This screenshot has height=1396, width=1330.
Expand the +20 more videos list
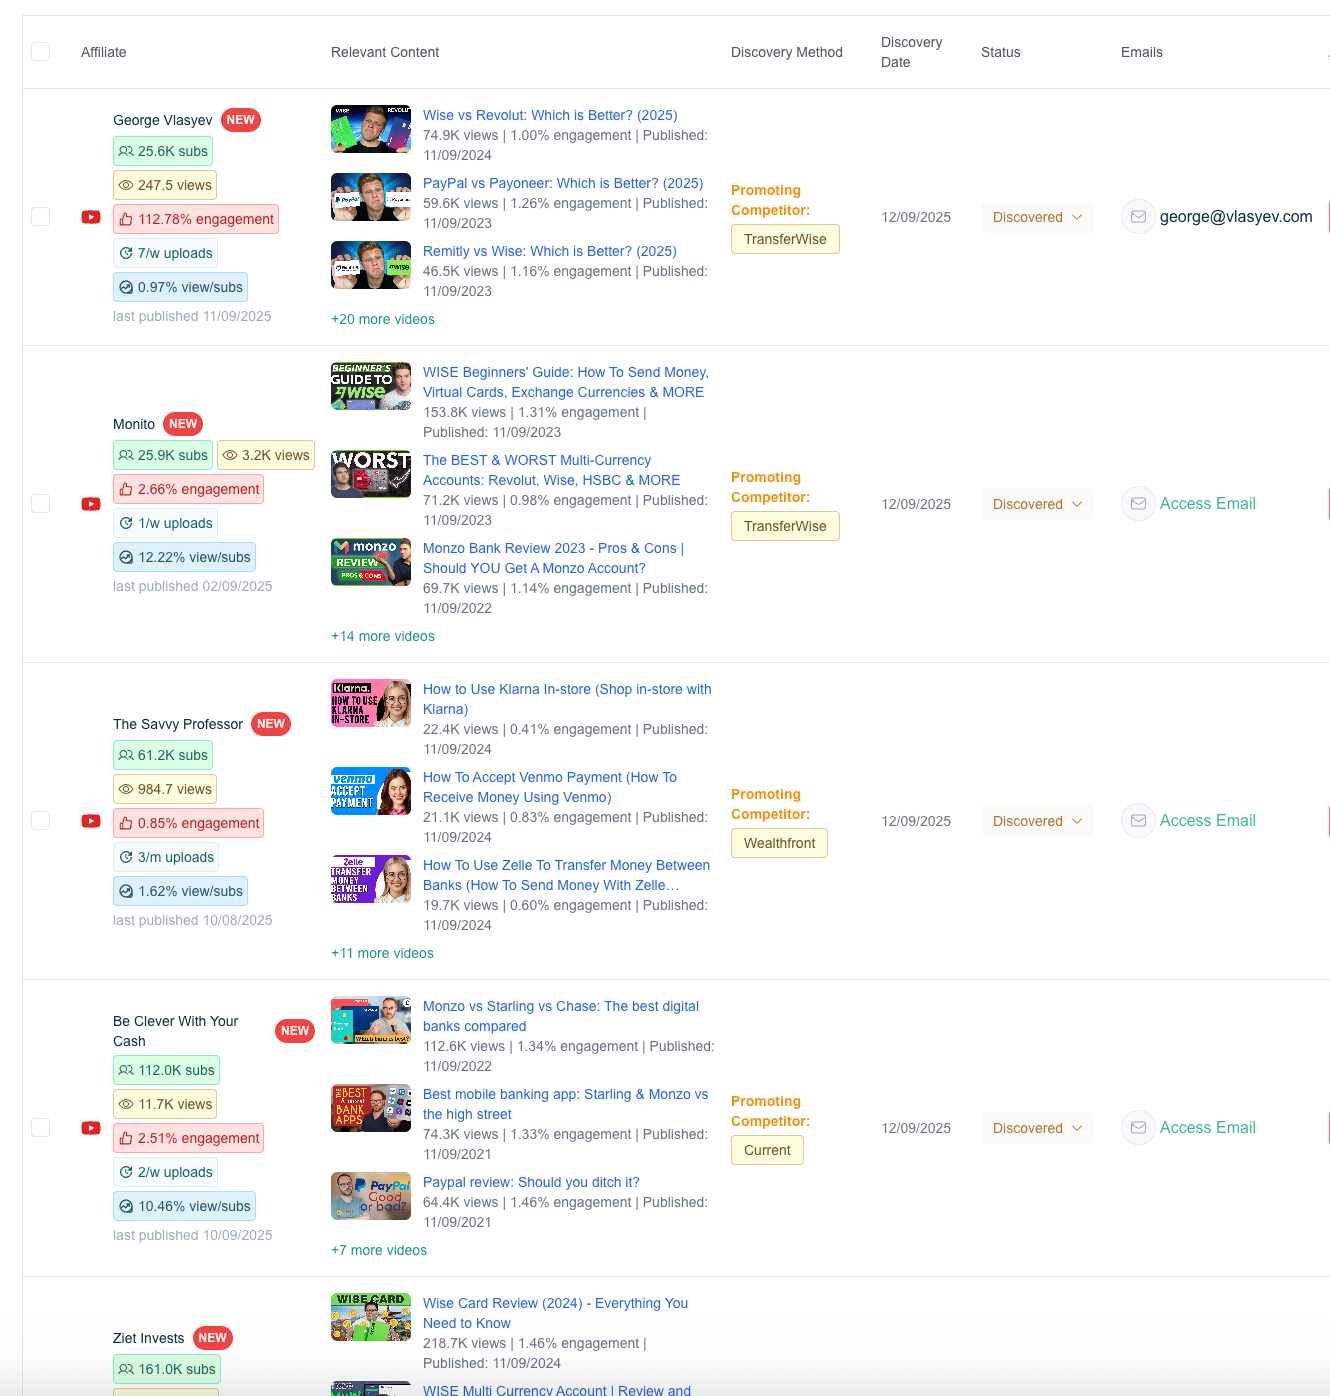tap(383, 319)
